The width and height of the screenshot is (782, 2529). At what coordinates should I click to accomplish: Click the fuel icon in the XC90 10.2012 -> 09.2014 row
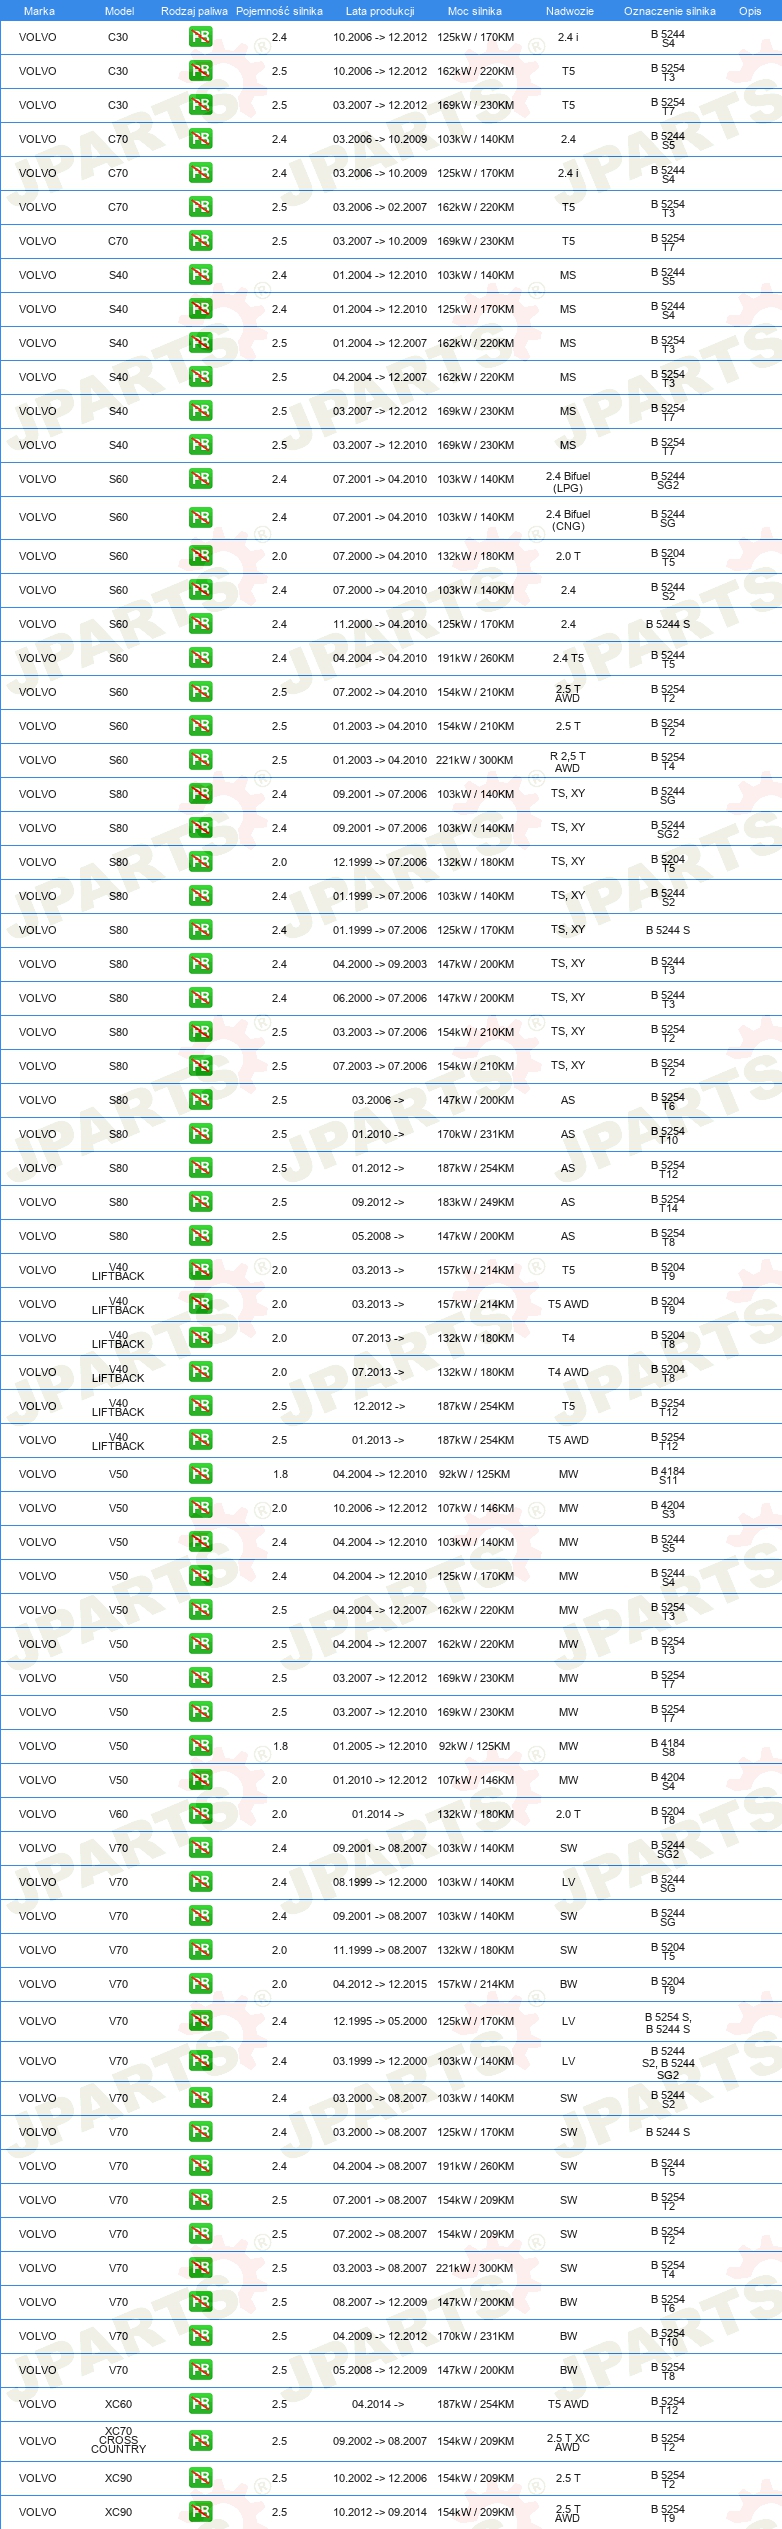pyautogui.click(x=200, y=2512)
